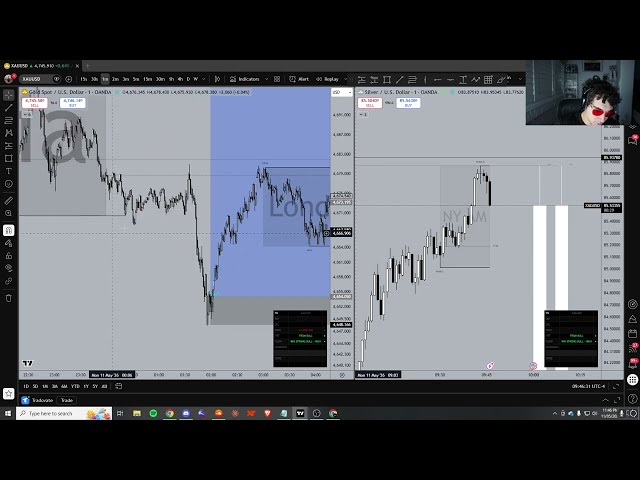The width and height of the screenshot is (640, 480).
Task: Open the chart type candles selector
Action: coord(217,79)
